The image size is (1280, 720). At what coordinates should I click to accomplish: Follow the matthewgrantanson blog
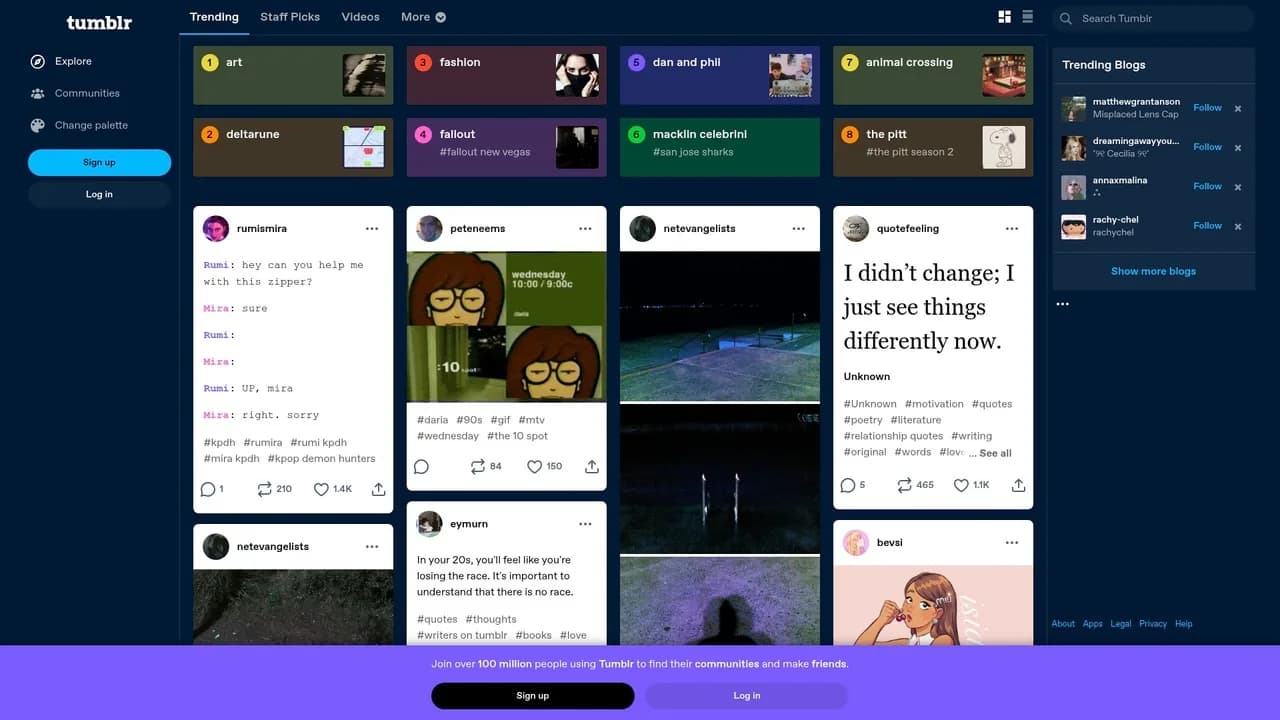point(1206,107)
